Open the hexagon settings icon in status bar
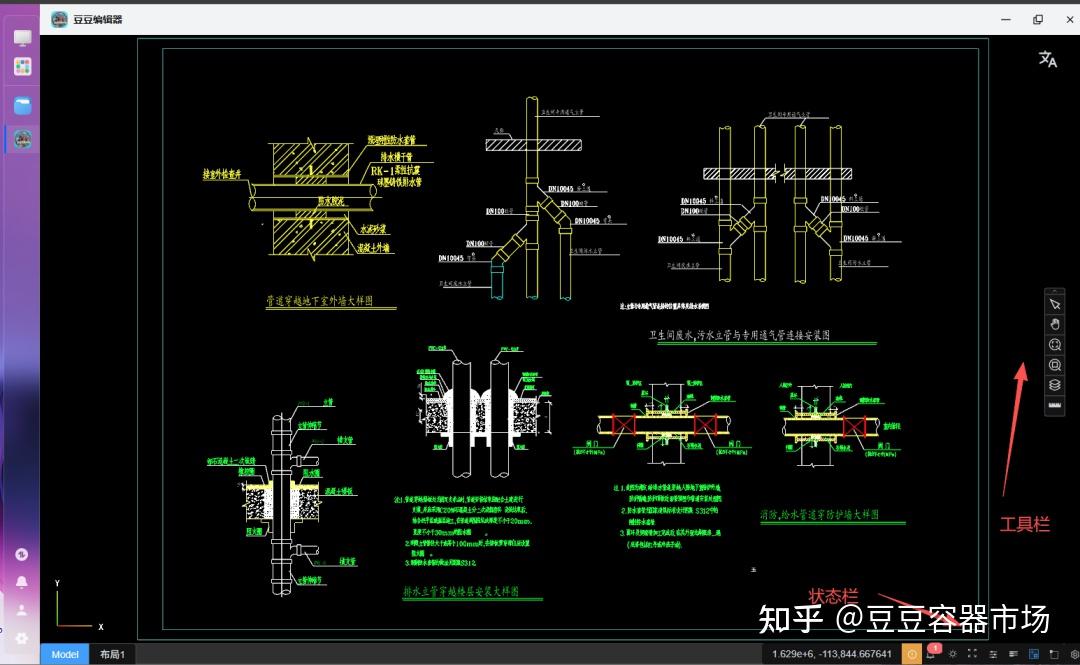The height and width of the screenshot is (665, 1080). tap(1074, 654)
